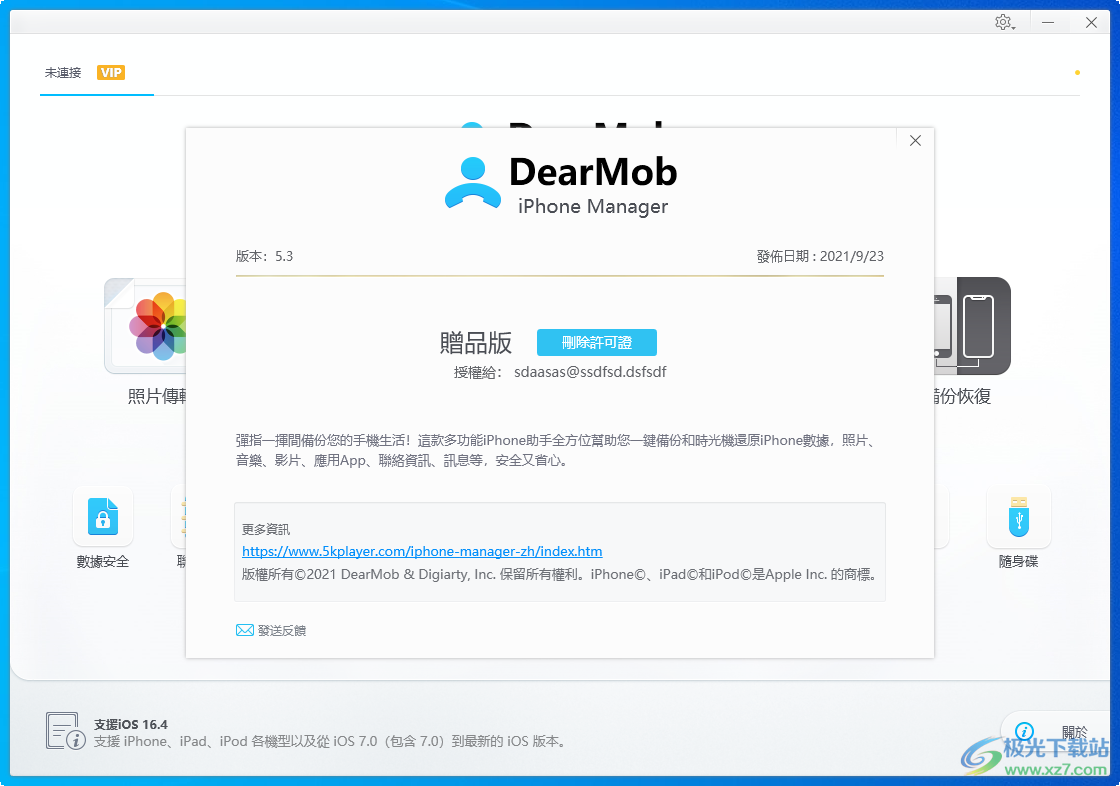Image resolution: width=1120 pixels, height=786 pixels.
Task: Click the licensed email sdaasas@ssdfsd.dsfsdf
Action: [x=590, y=372]
